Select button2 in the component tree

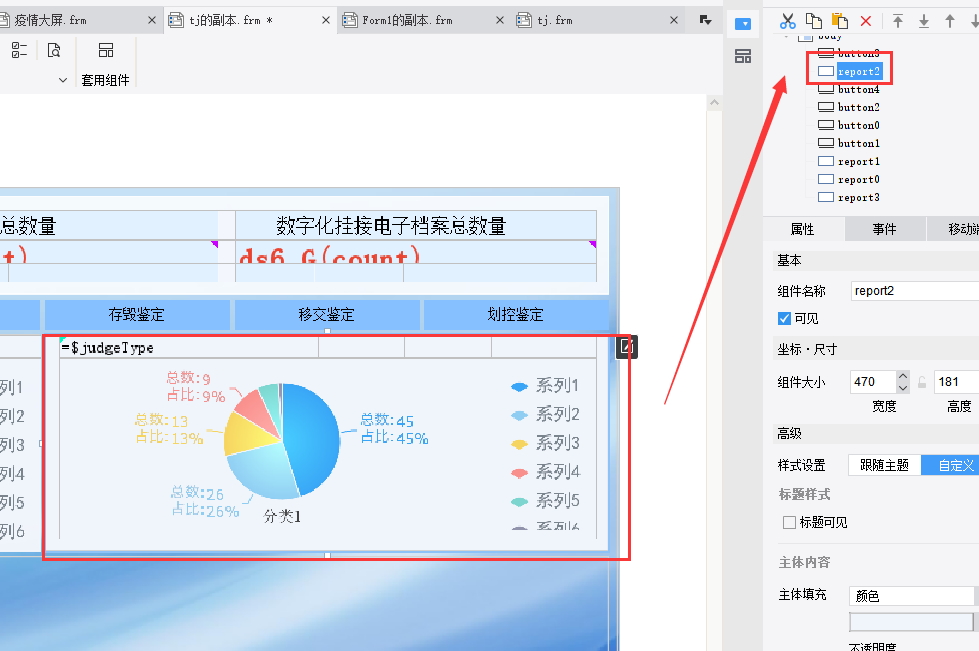point(858,107)
